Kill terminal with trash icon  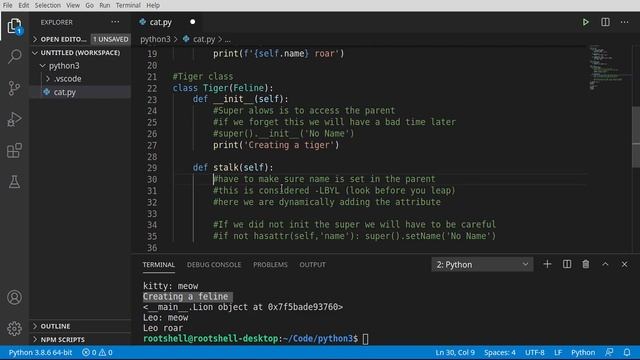click(586, 264)
